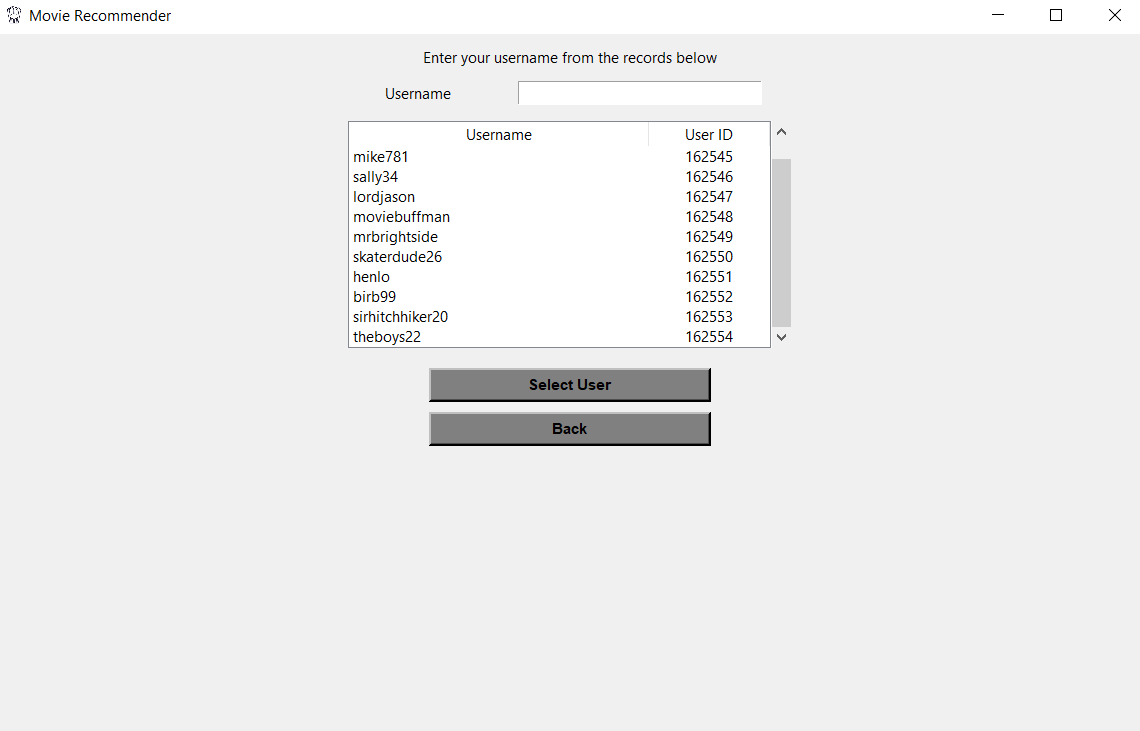Viewport: 1140px width, 731px height.
Task: Click the Movie Recommender app icon
Action: click(13, 15)
